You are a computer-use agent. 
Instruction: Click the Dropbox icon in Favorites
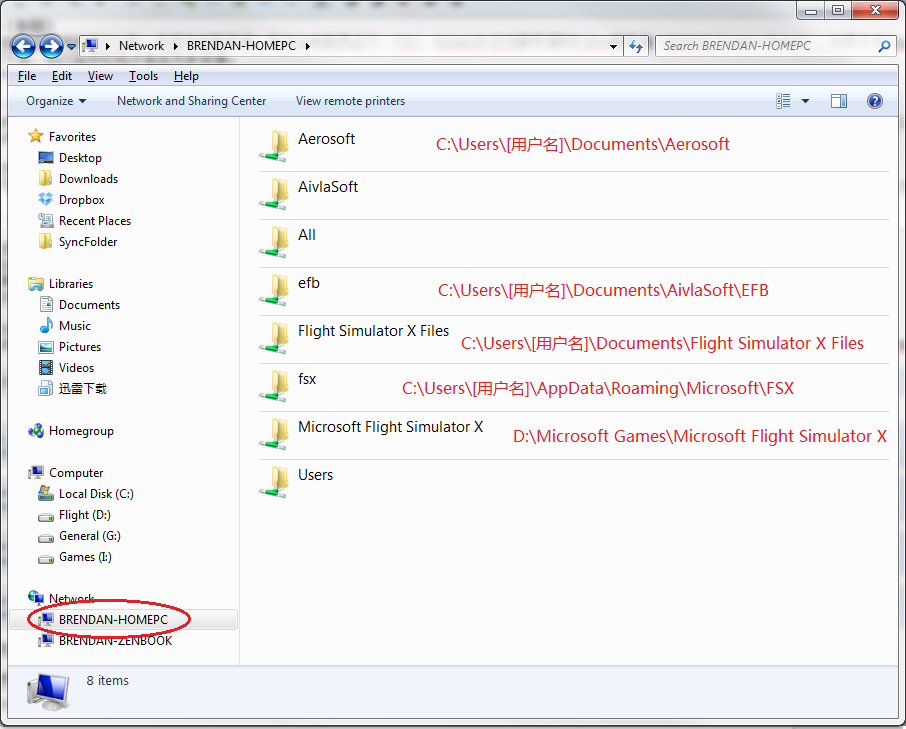tap(46, 199)
